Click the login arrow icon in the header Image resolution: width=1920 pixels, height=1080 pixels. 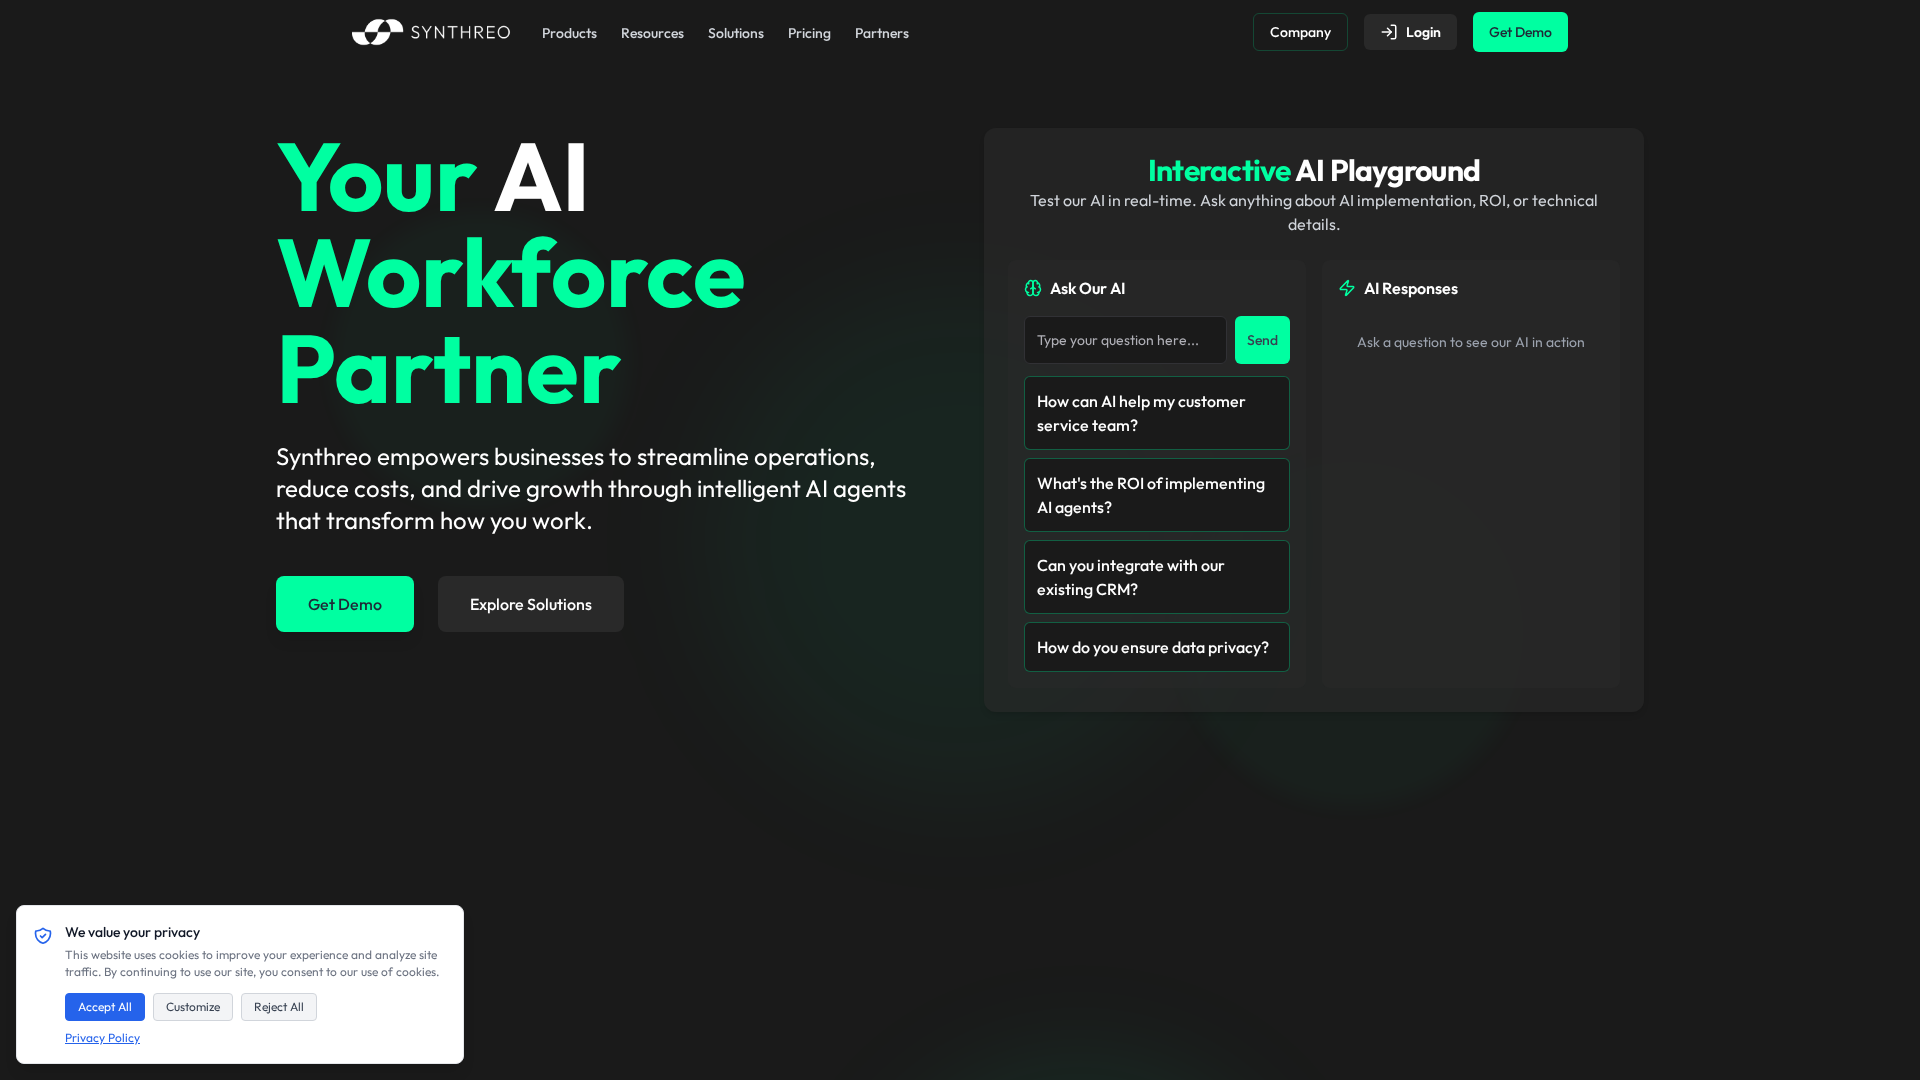tap(1390, 31)
